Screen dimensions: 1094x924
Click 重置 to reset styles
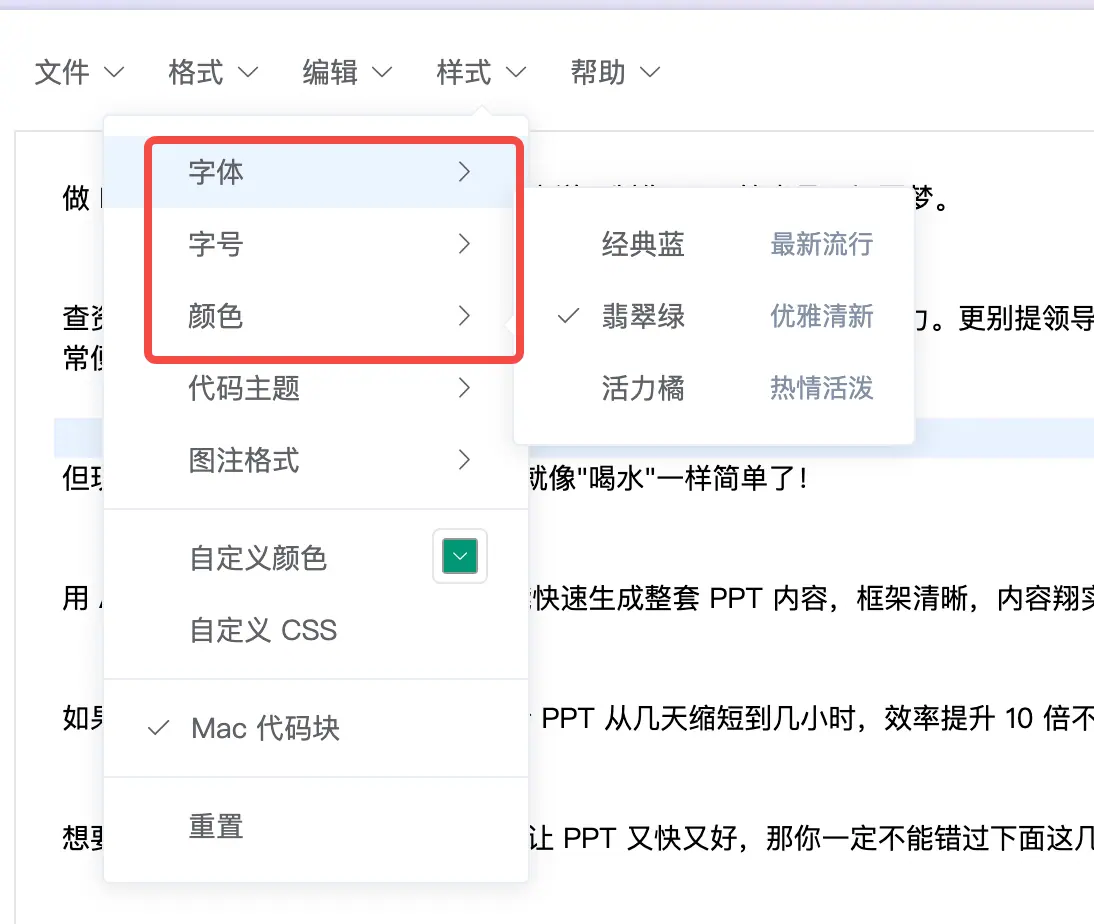[316, 826]
